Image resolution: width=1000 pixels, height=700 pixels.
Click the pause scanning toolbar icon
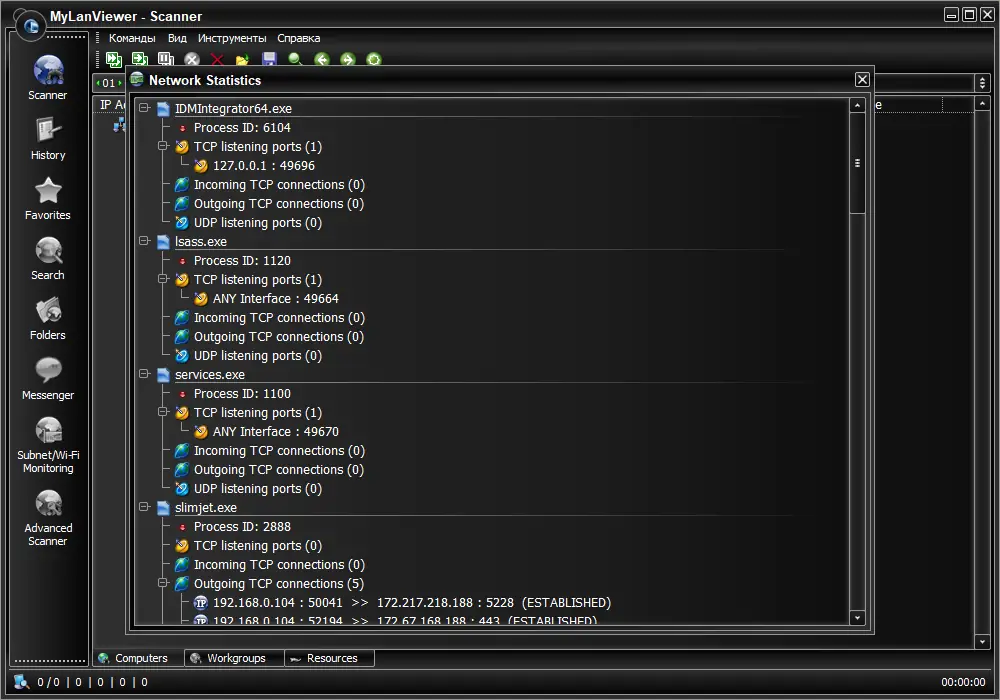[166, 59]
